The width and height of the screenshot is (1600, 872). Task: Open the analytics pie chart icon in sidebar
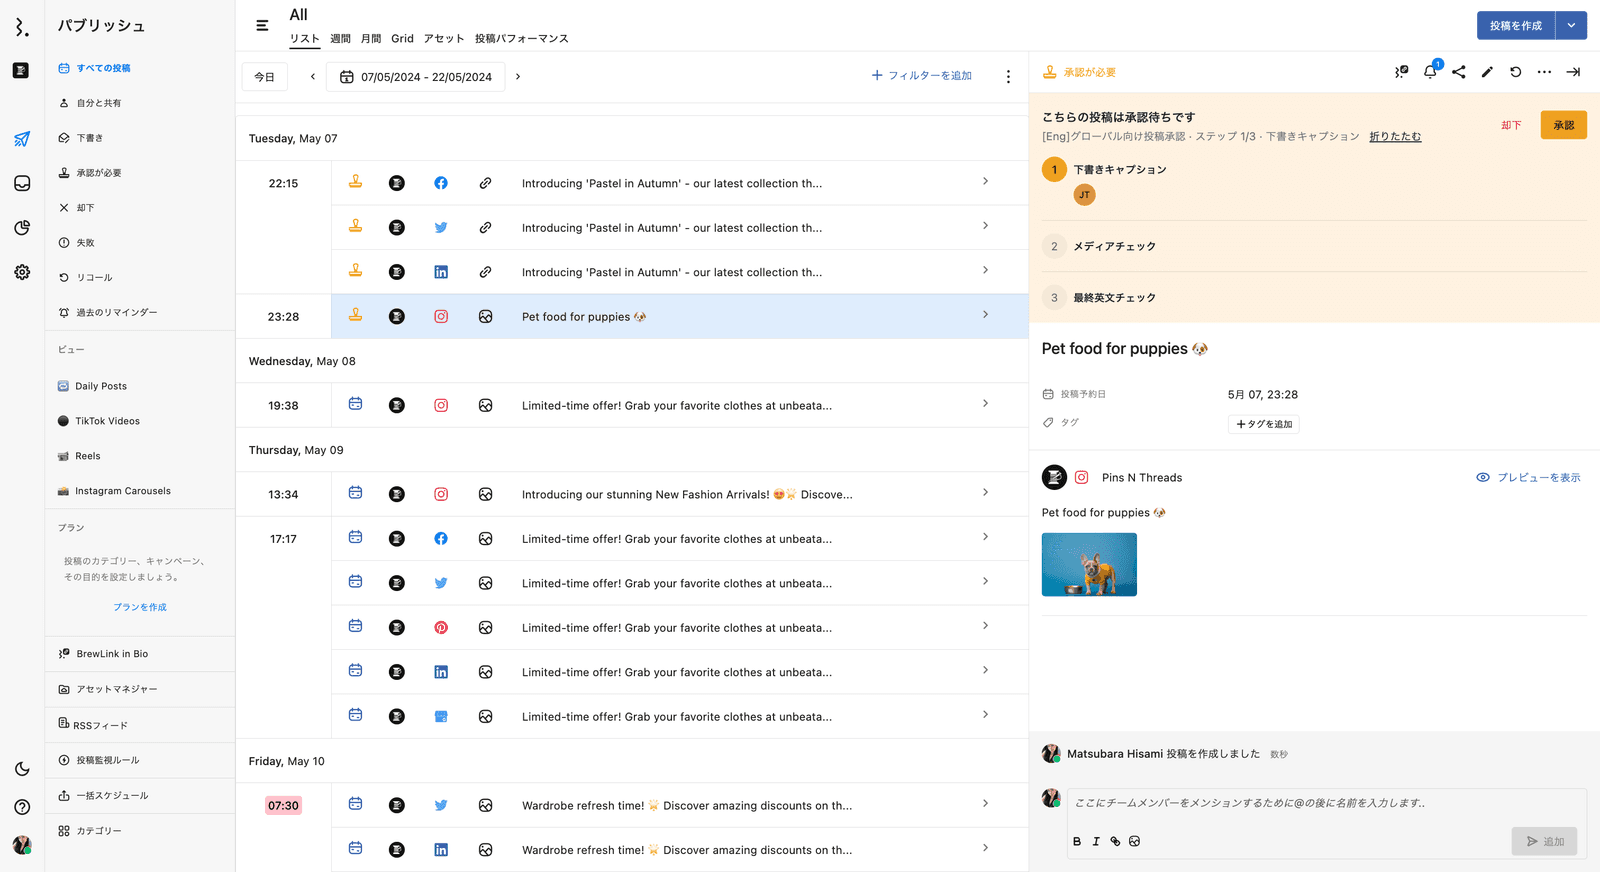[22, 228]
